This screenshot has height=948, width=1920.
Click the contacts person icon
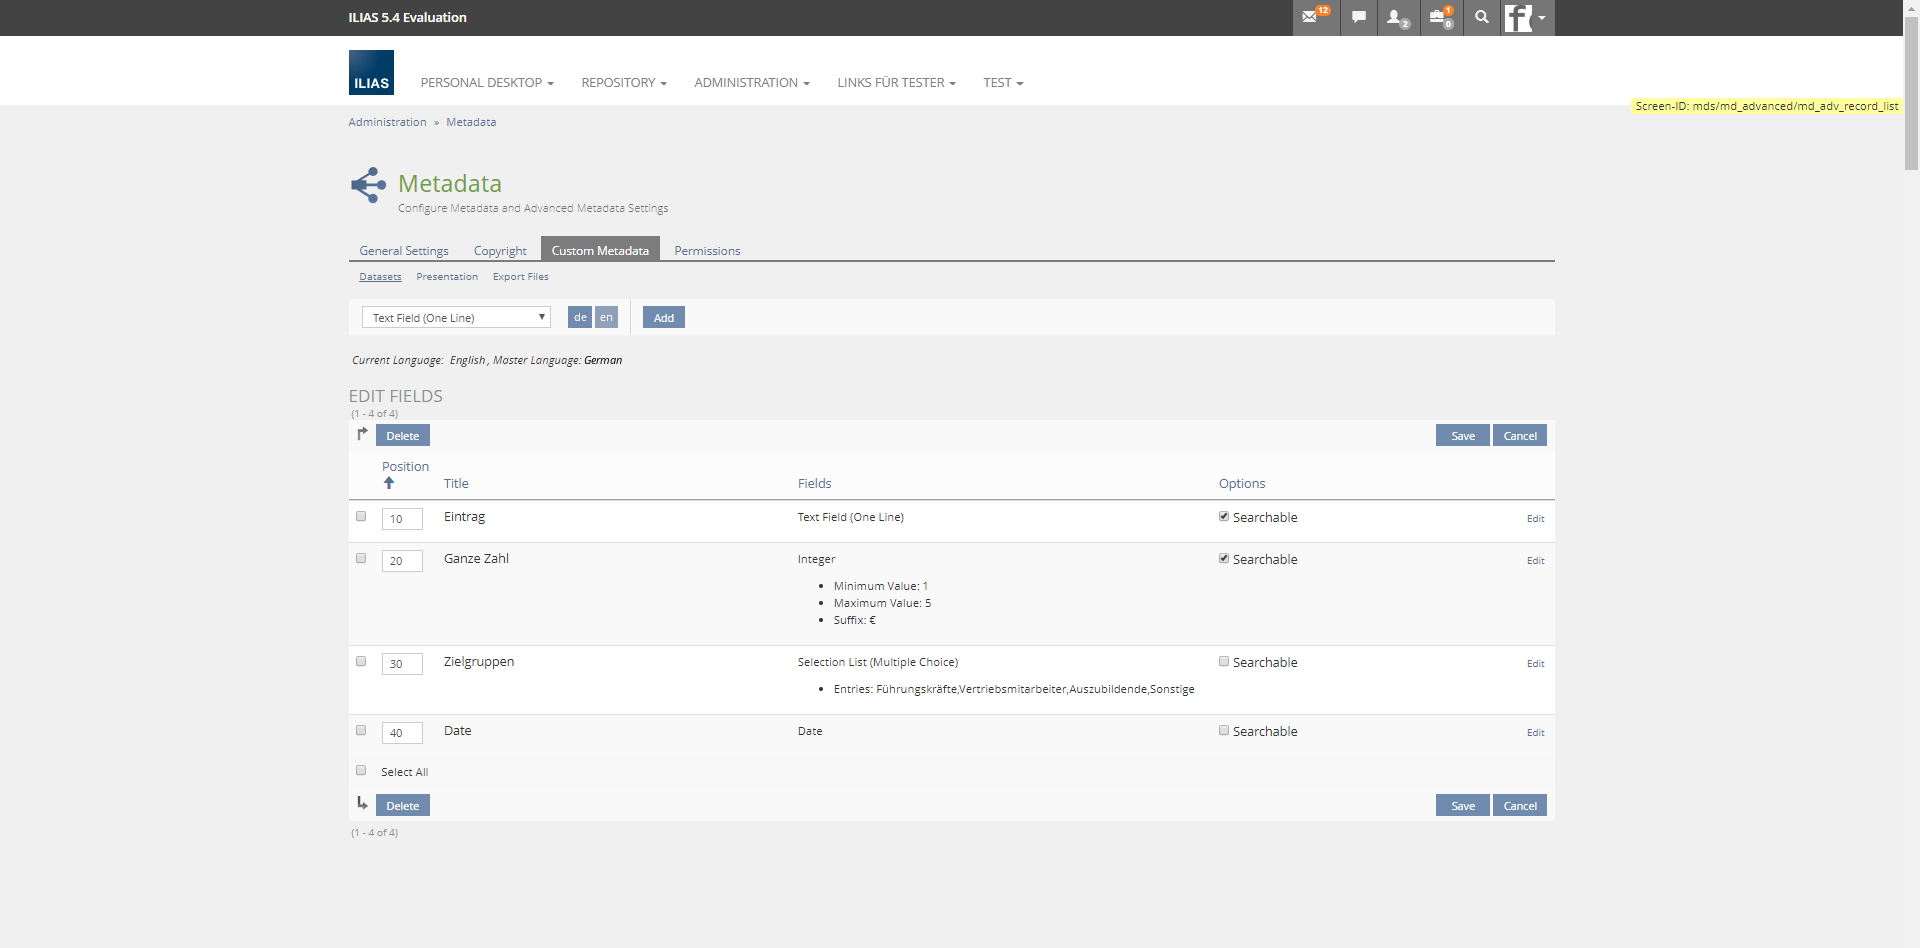[x=1395, y=17]
